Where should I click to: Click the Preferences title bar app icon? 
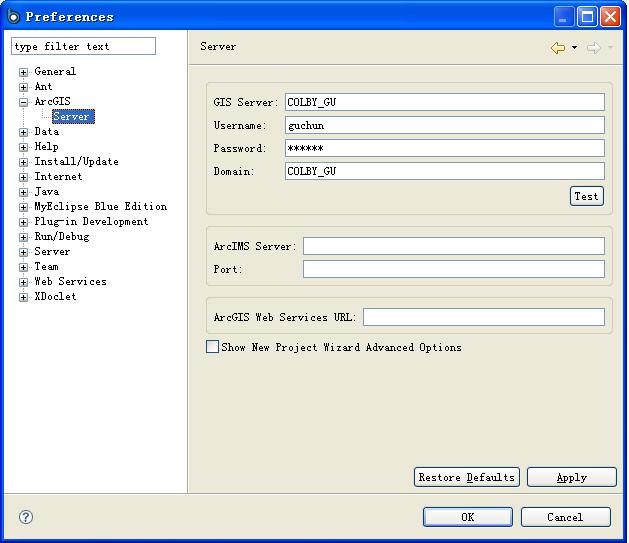(x=13, y=16)
